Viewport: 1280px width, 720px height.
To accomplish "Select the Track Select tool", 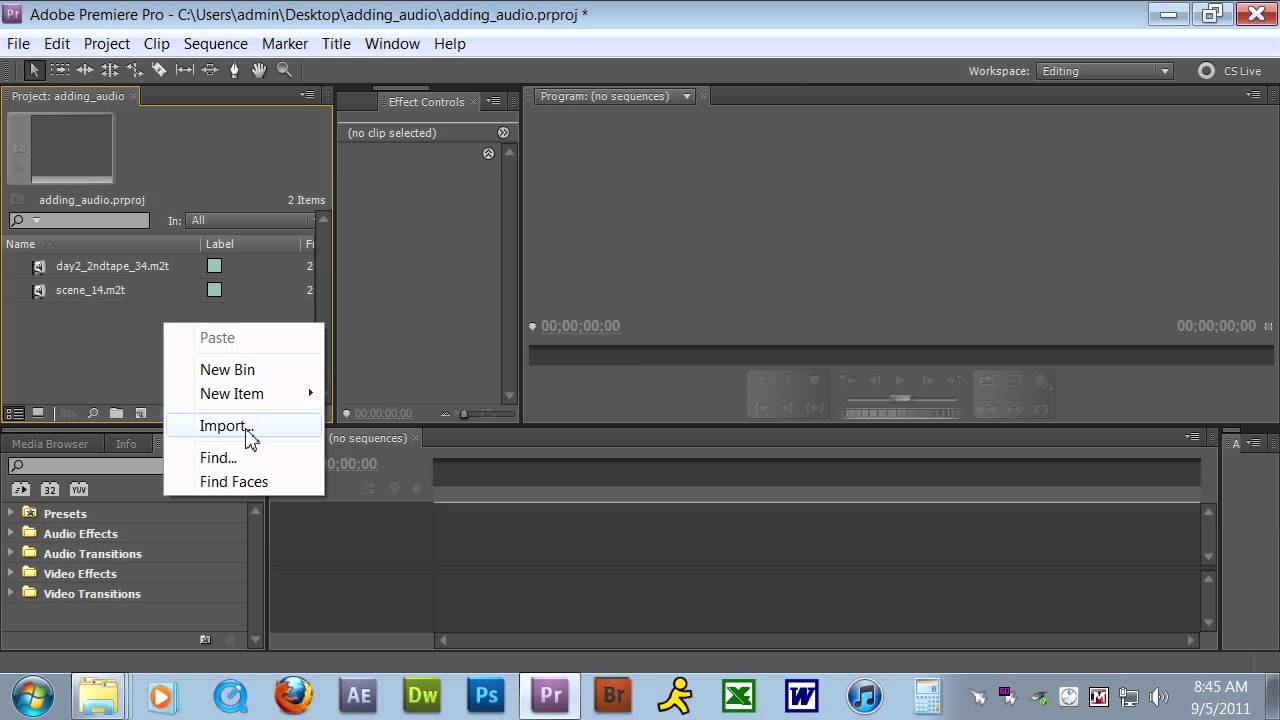I will click(60, 70).
